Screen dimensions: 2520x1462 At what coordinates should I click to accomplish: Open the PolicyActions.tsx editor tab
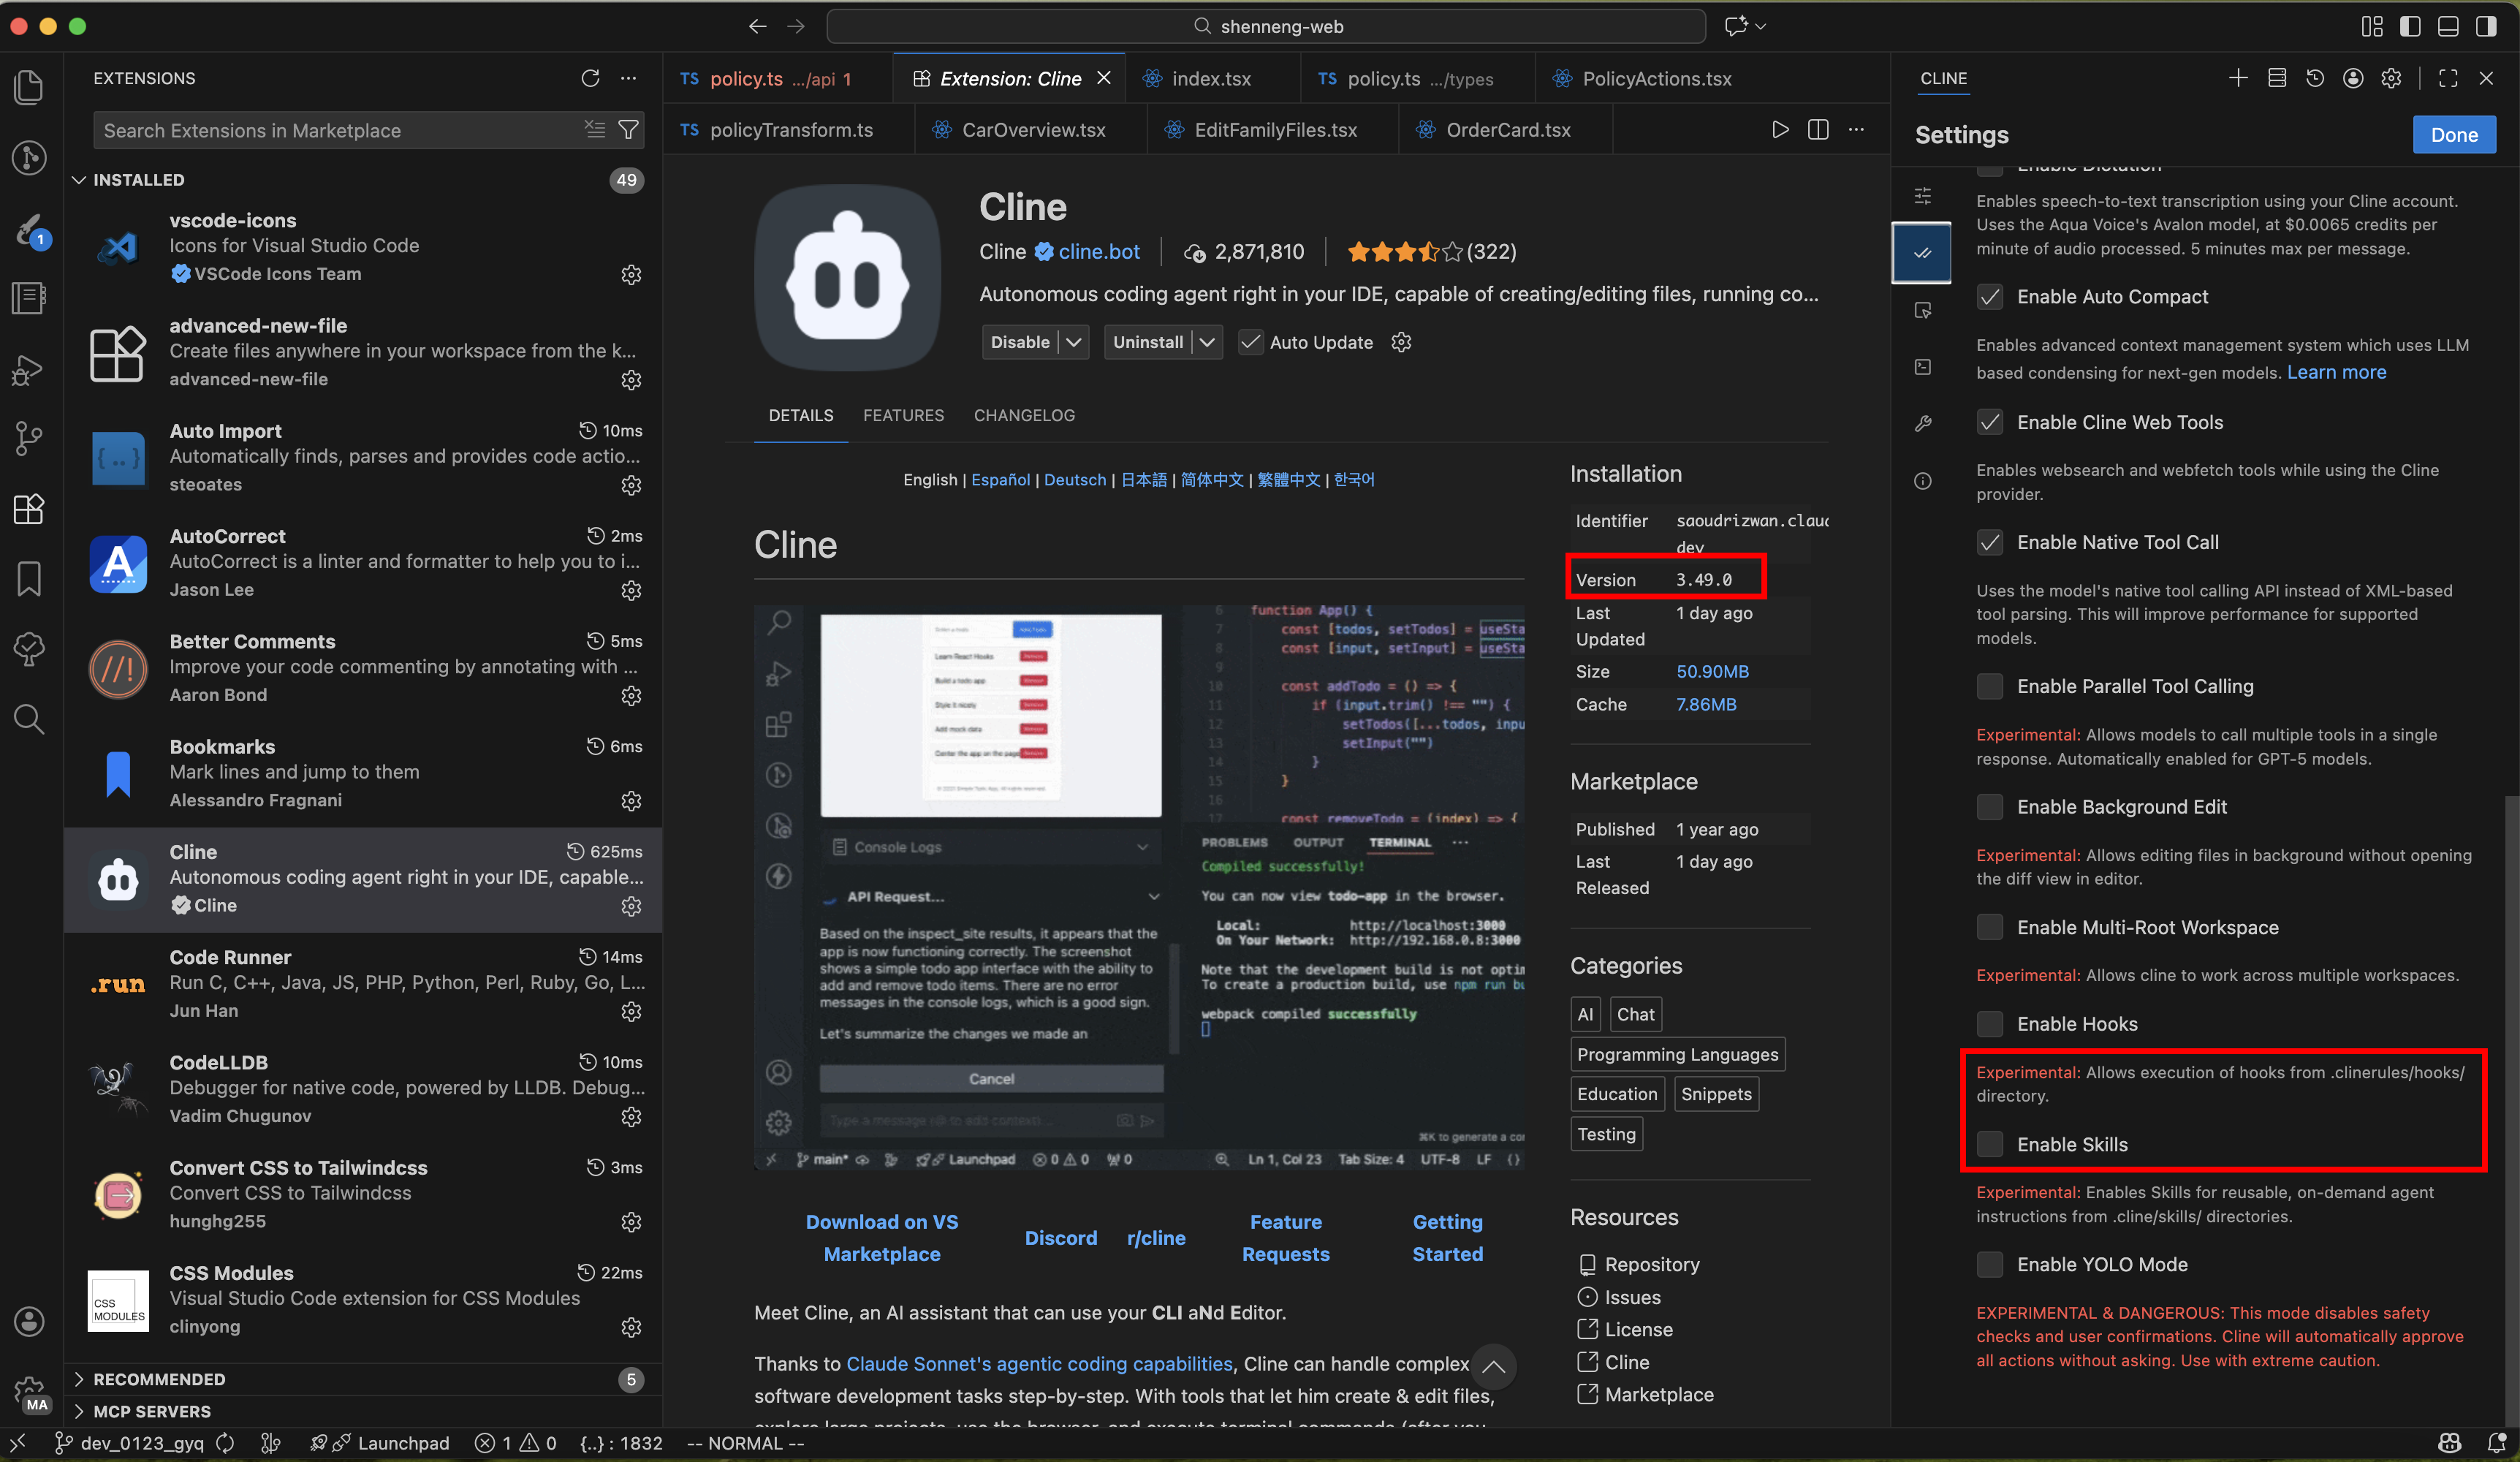point(1656,78)
